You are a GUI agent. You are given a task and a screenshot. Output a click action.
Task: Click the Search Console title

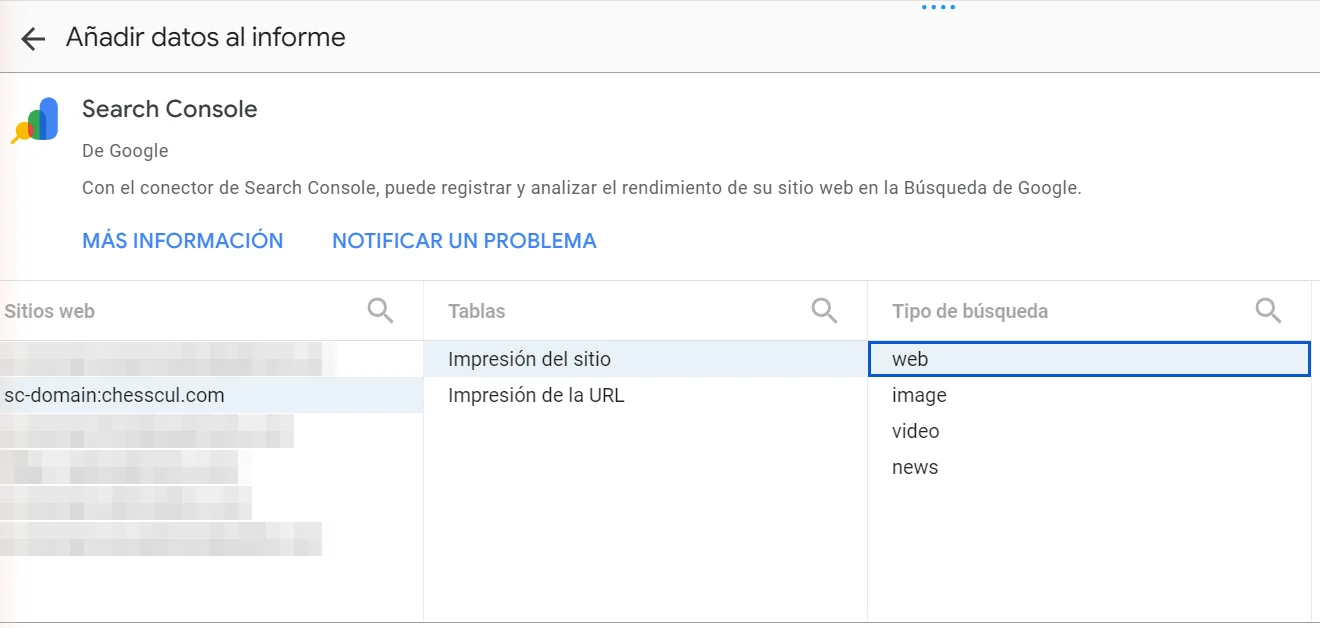170,109
